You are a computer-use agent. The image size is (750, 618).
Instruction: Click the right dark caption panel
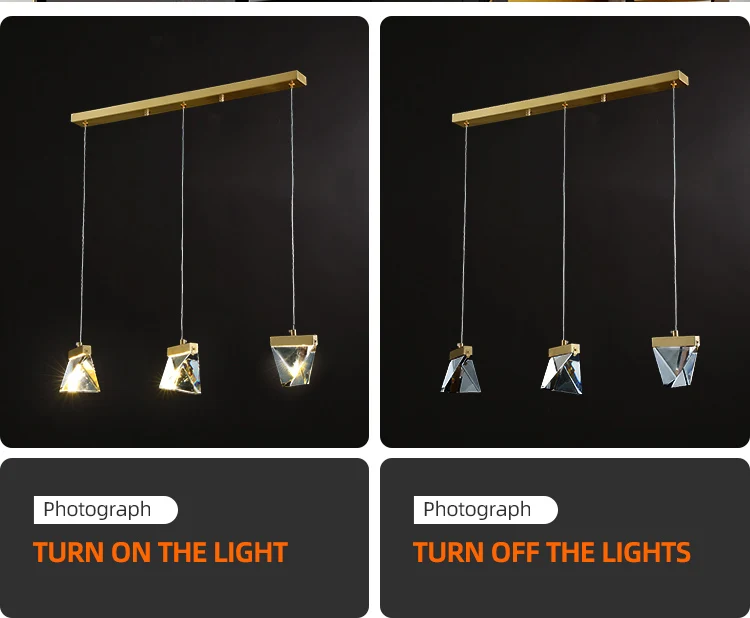[565, 538]
